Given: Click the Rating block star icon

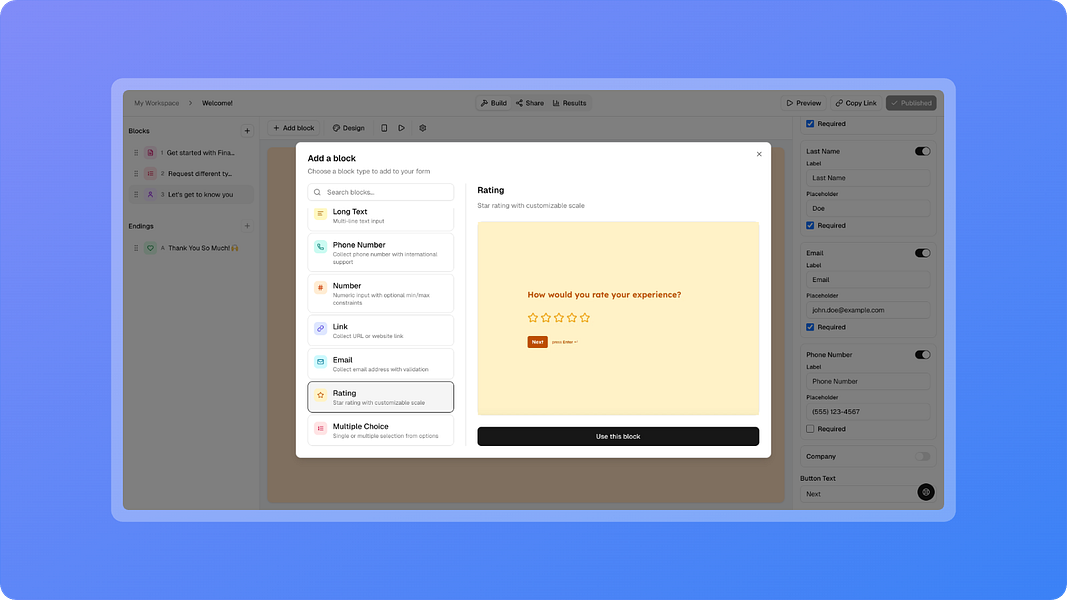Looking at the screenshot, I should [x=321, y=395].
